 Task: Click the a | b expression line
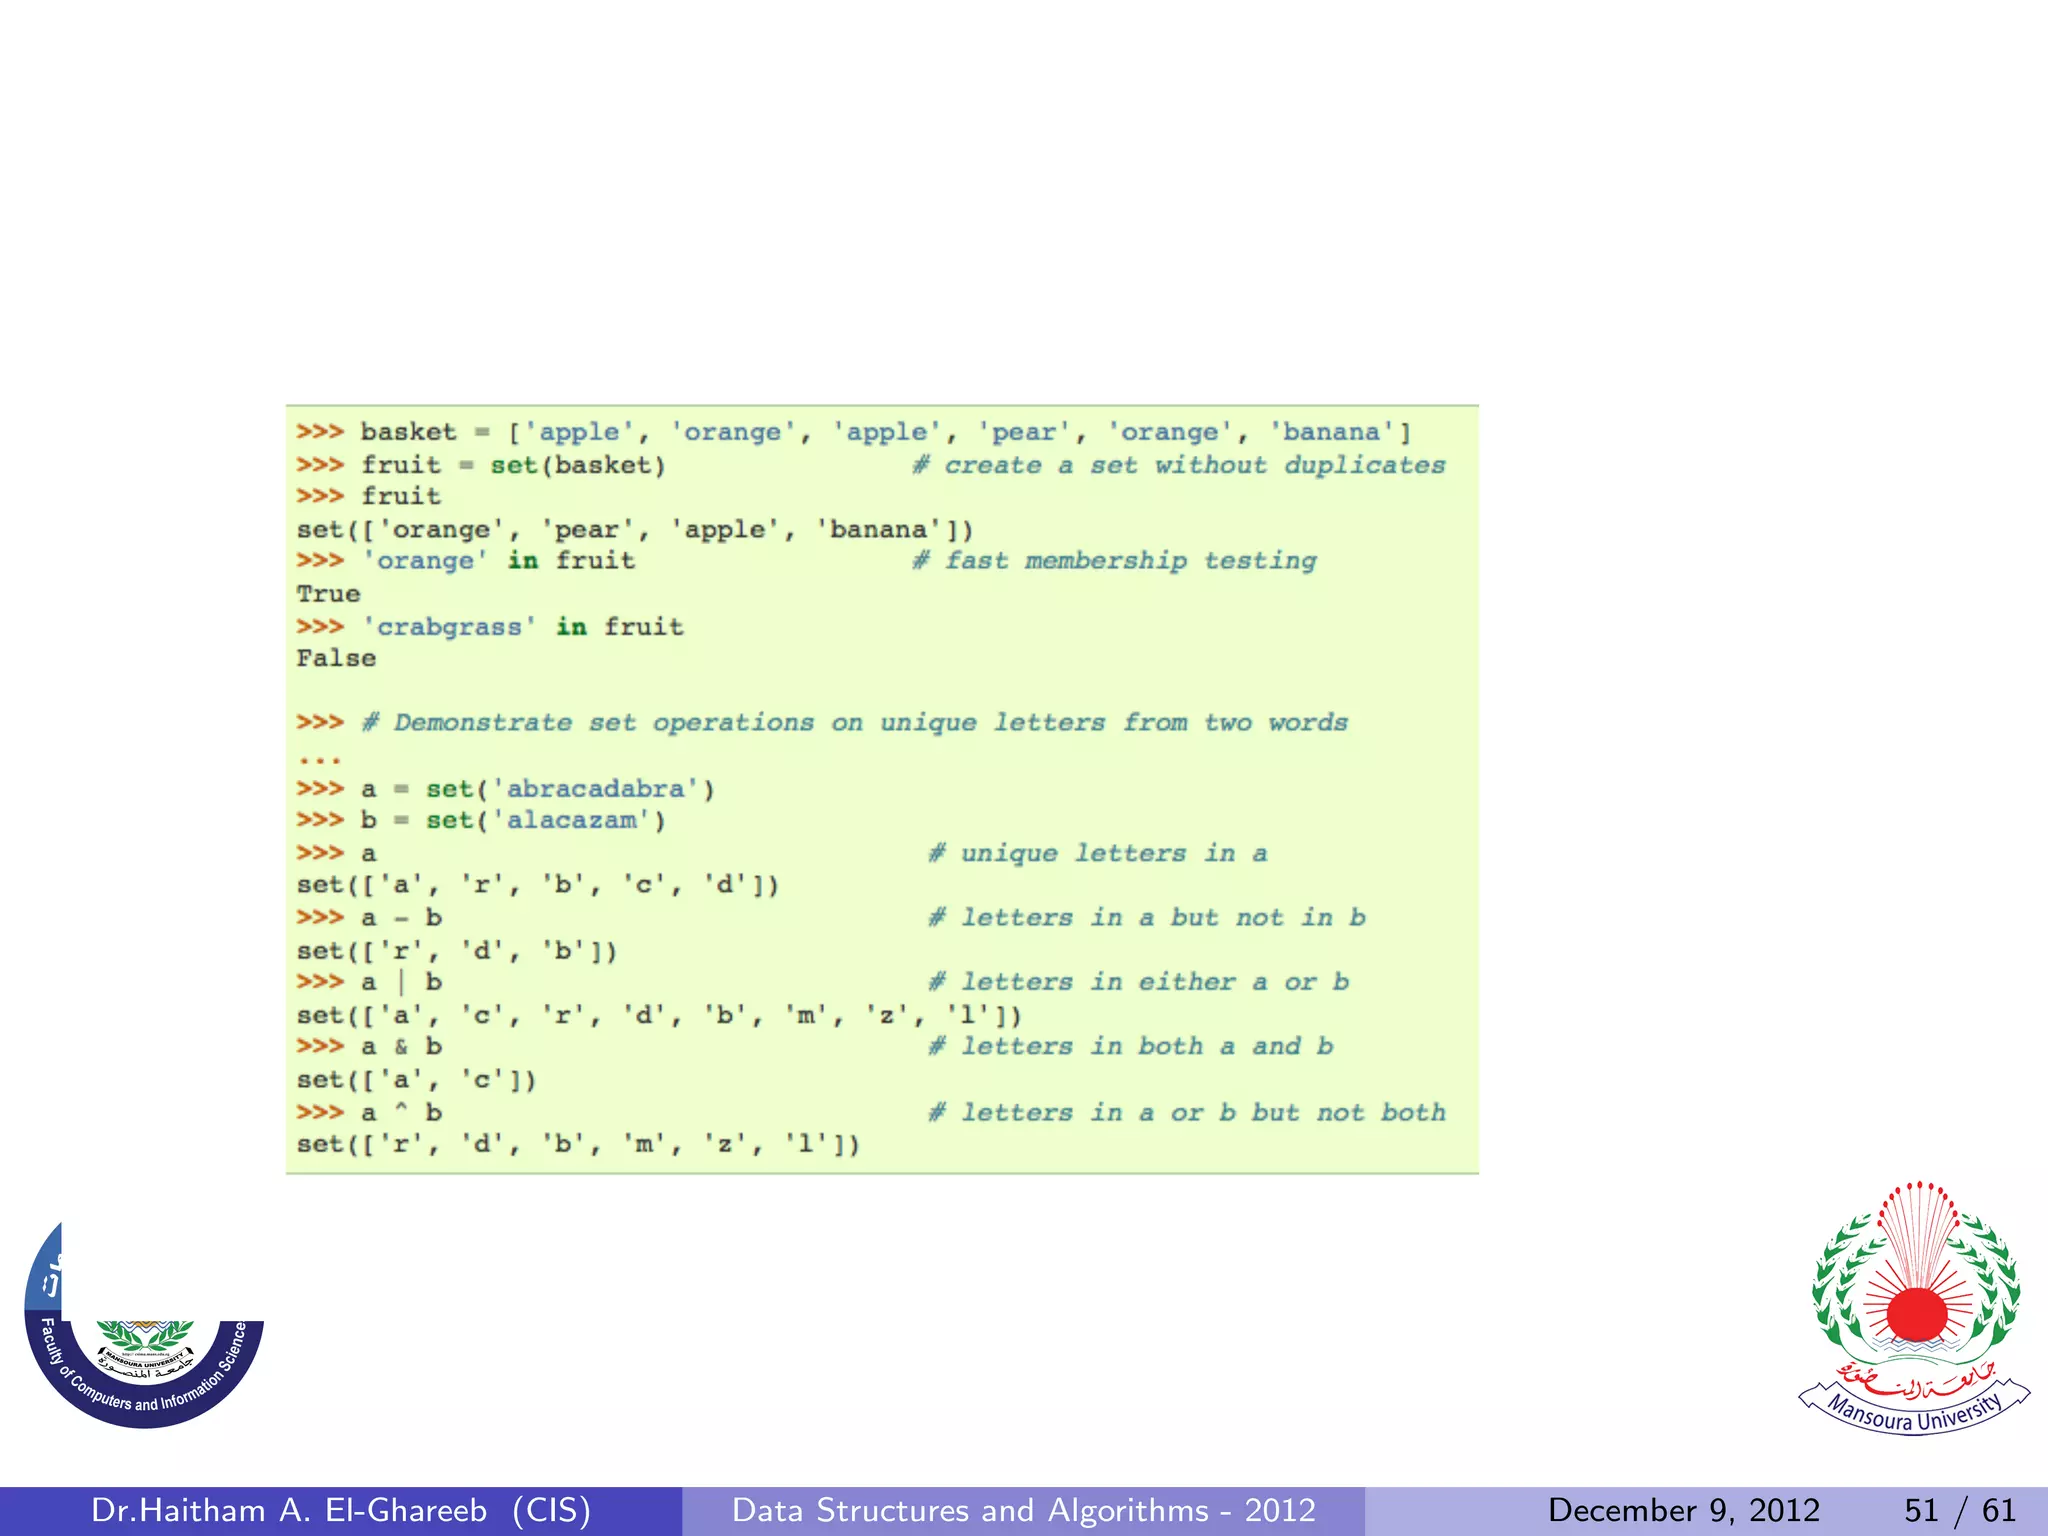point(369,982)
